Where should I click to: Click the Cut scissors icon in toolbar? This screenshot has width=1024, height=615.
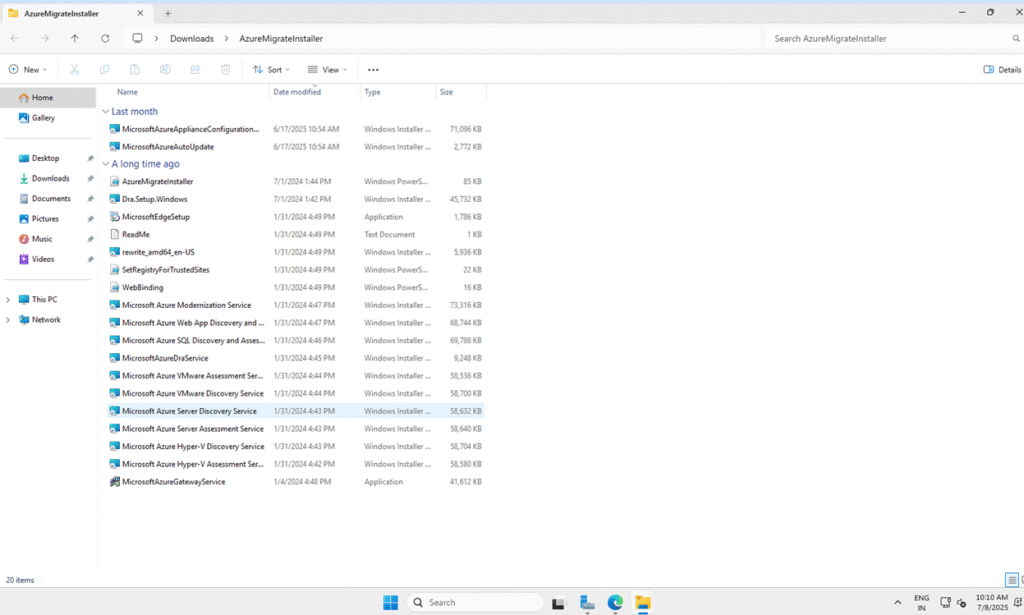coord(74,70)
